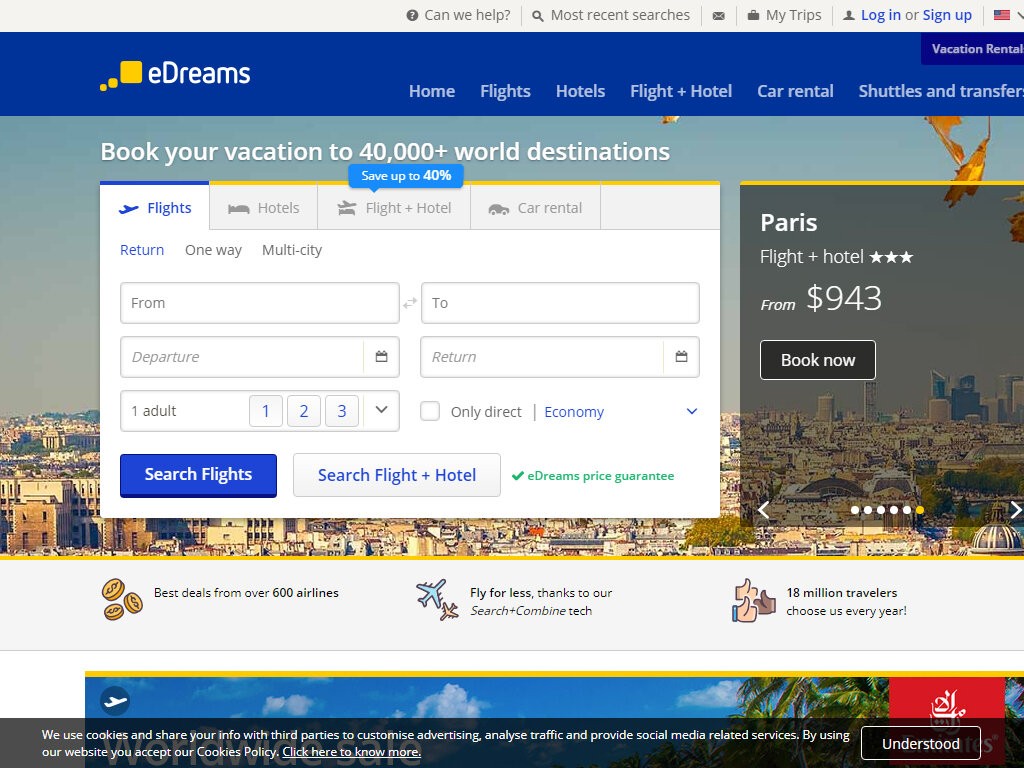This screenshot has width=1024, height=768.
Task: Choose 3 passengers button
Action: (342, 411)
